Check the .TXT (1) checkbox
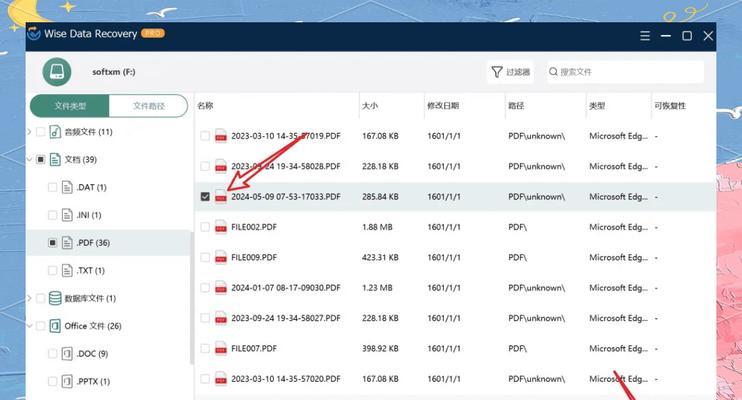The height and width of the screenshot is (400, 742). [53, 270]
